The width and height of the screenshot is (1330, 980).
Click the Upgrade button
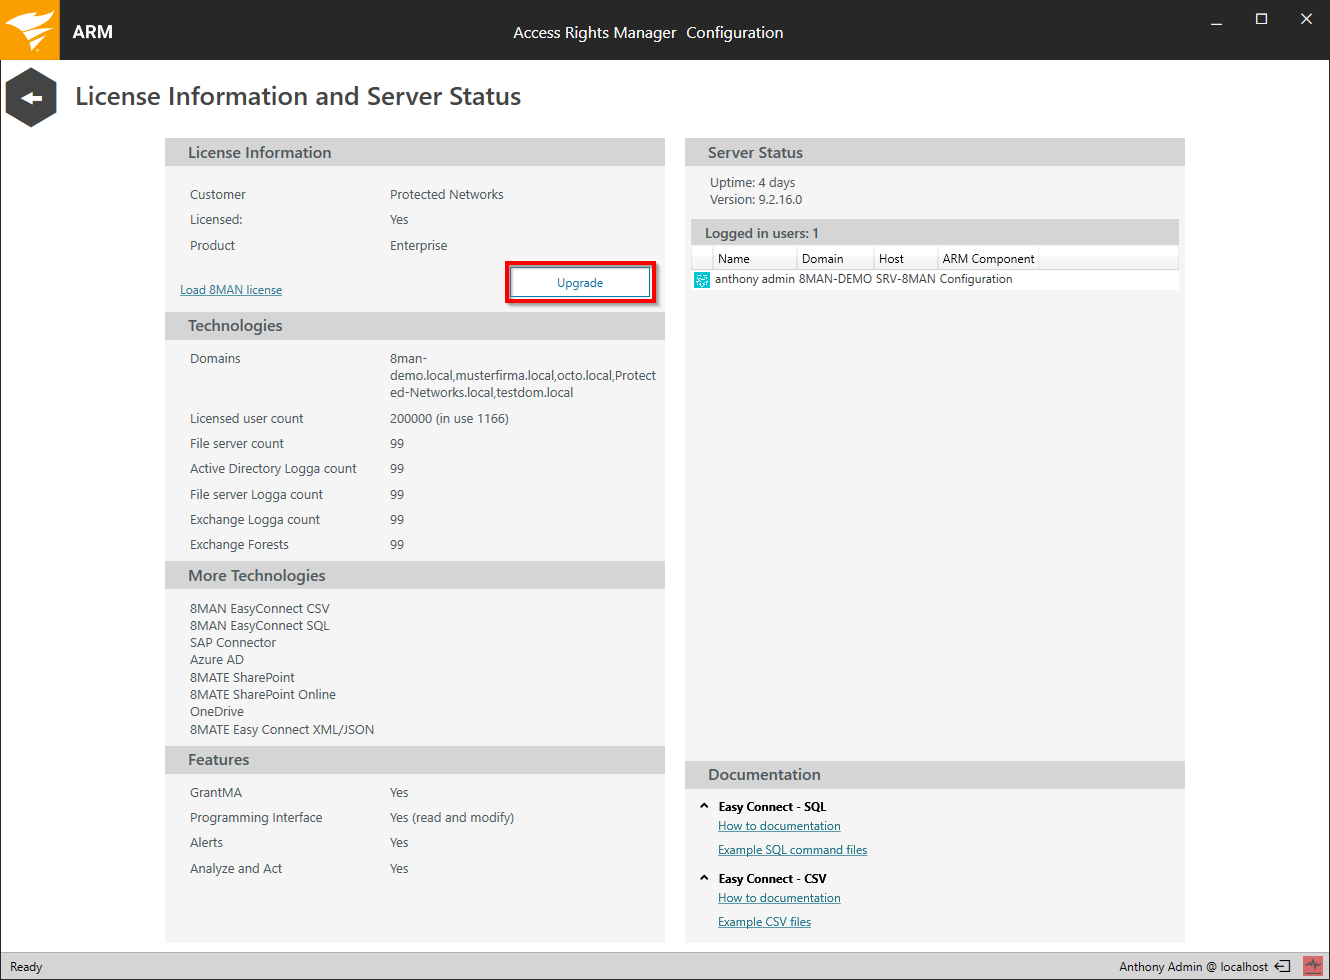pos(580,283)
